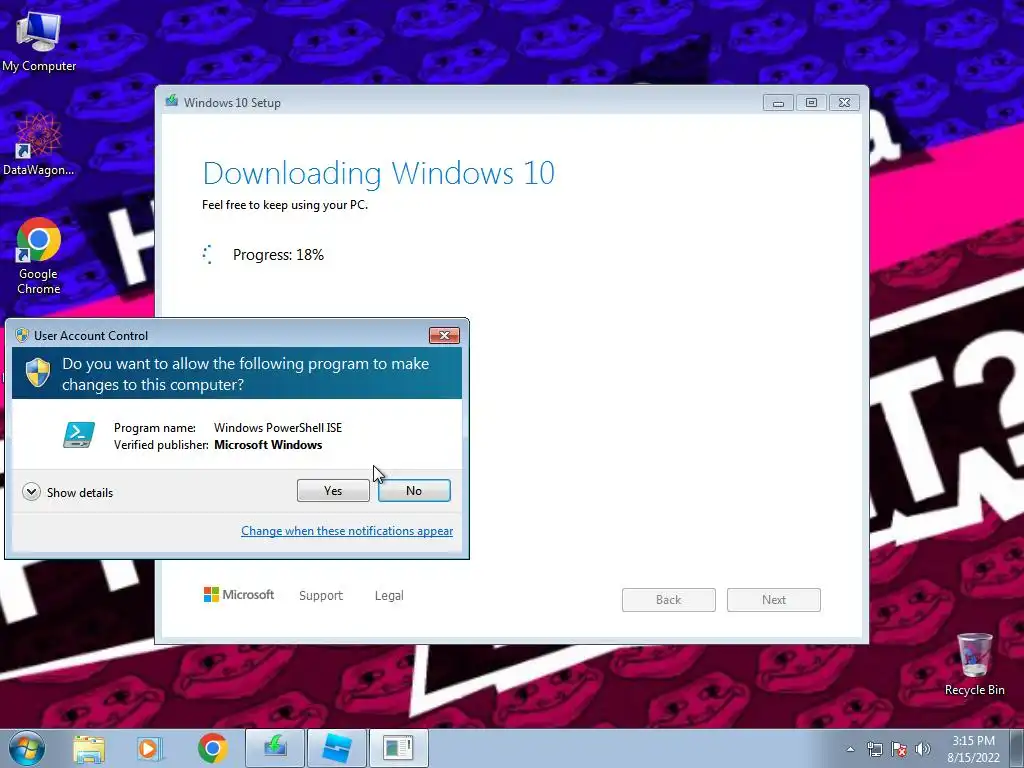Click the PowerShell ISE program icon
This screenshot has height=768, width=1024.
coord(79,435)
